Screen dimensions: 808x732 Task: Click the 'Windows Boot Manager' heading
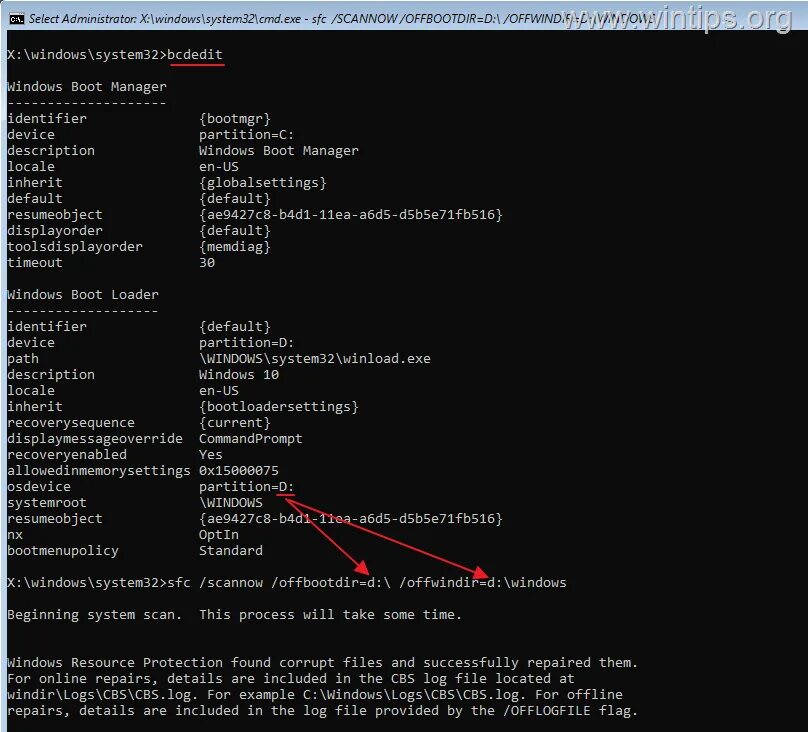tap(87, 87)
